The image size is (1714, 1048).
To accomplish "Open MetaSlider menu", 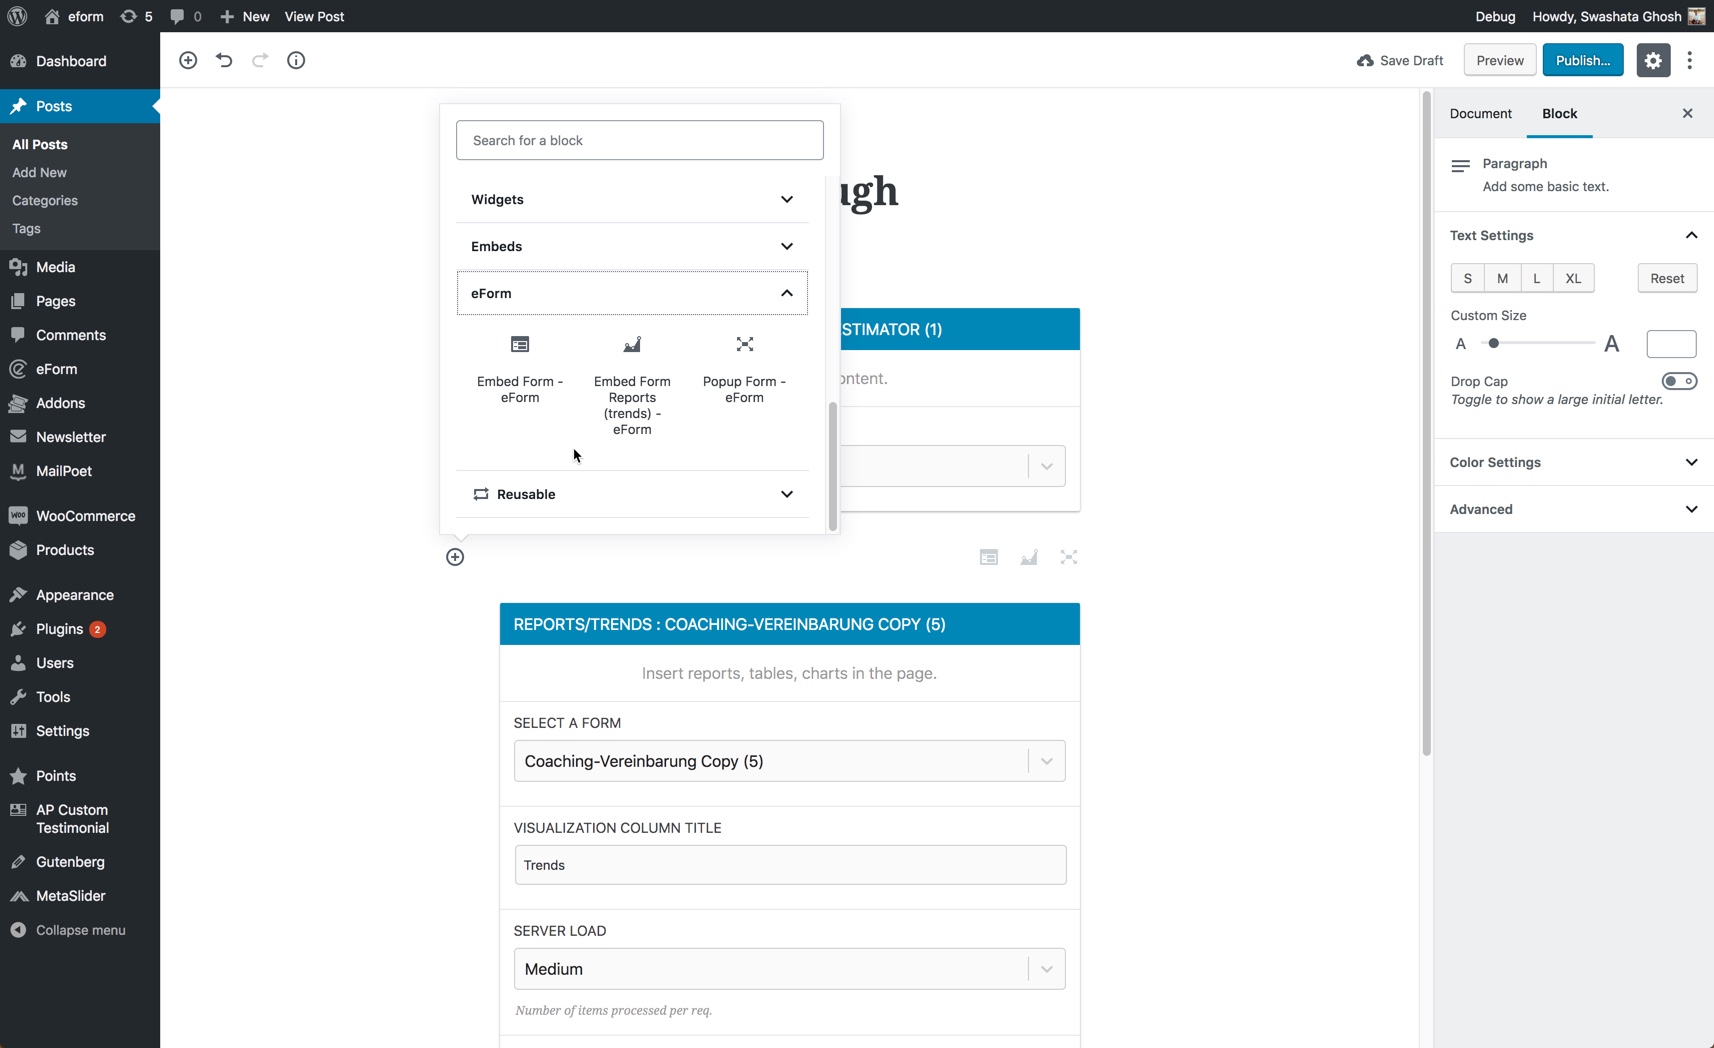I will tap(80, 896).
